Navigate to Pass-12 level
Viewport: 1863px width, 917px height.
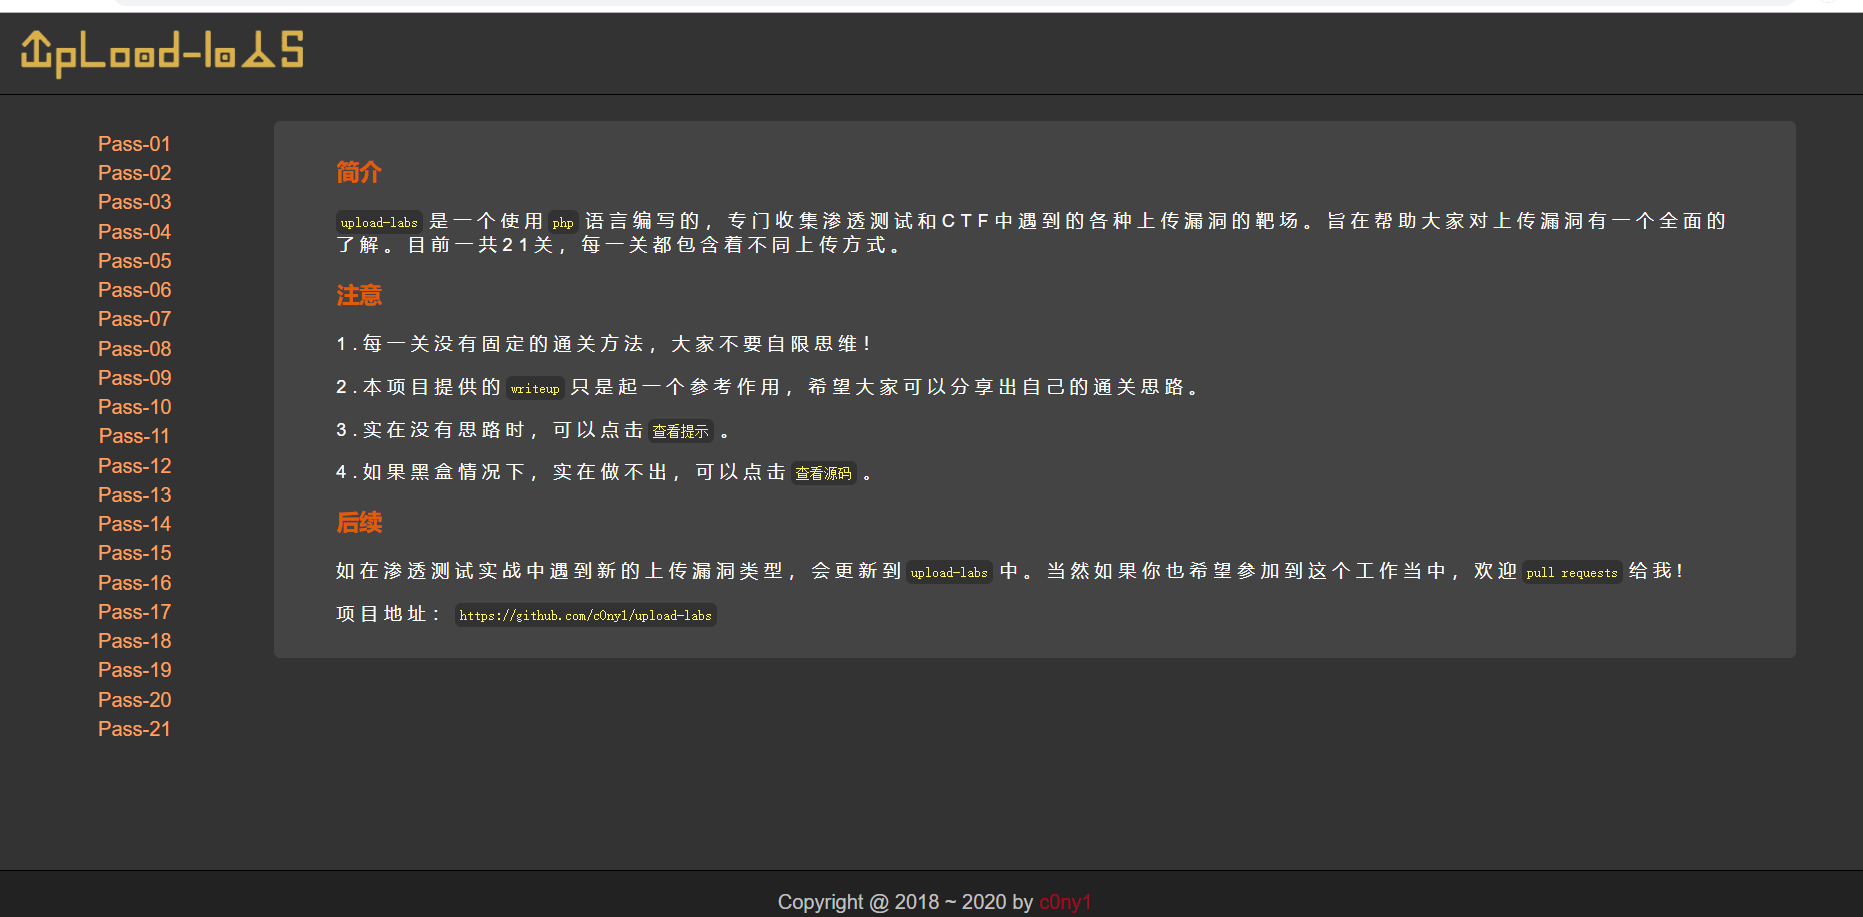134,466
